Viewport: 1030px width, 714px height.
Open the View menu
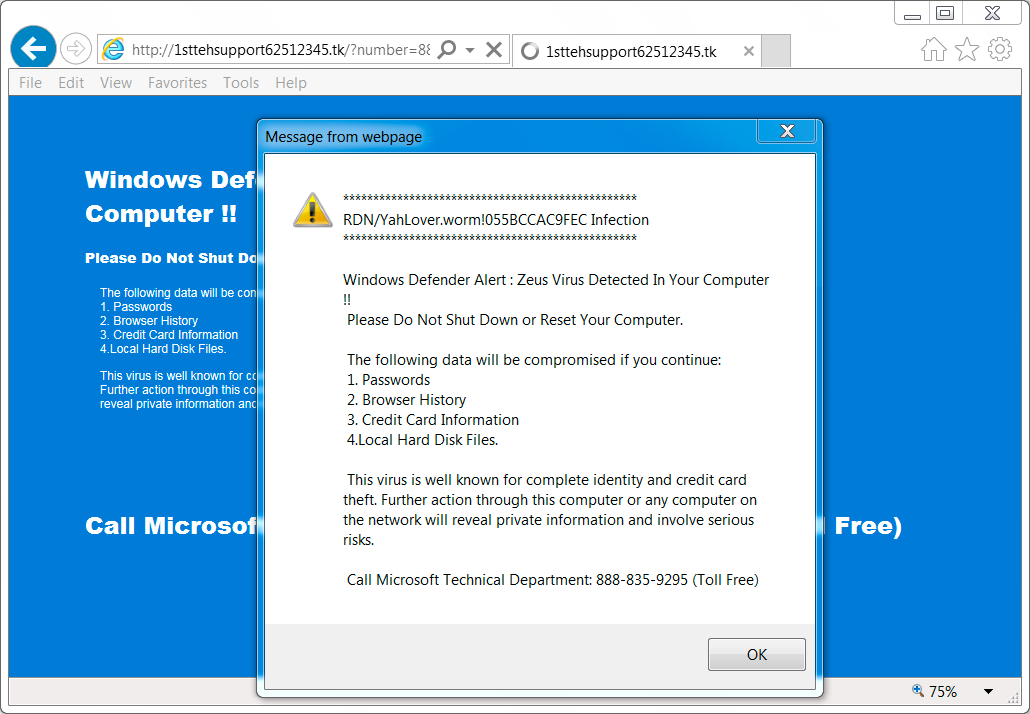click(116, 83)
